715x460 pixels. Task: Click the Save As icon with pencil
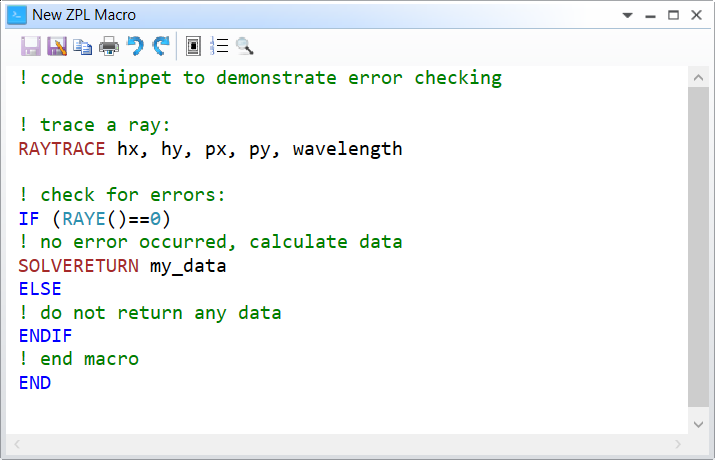[x=57, y=47]
